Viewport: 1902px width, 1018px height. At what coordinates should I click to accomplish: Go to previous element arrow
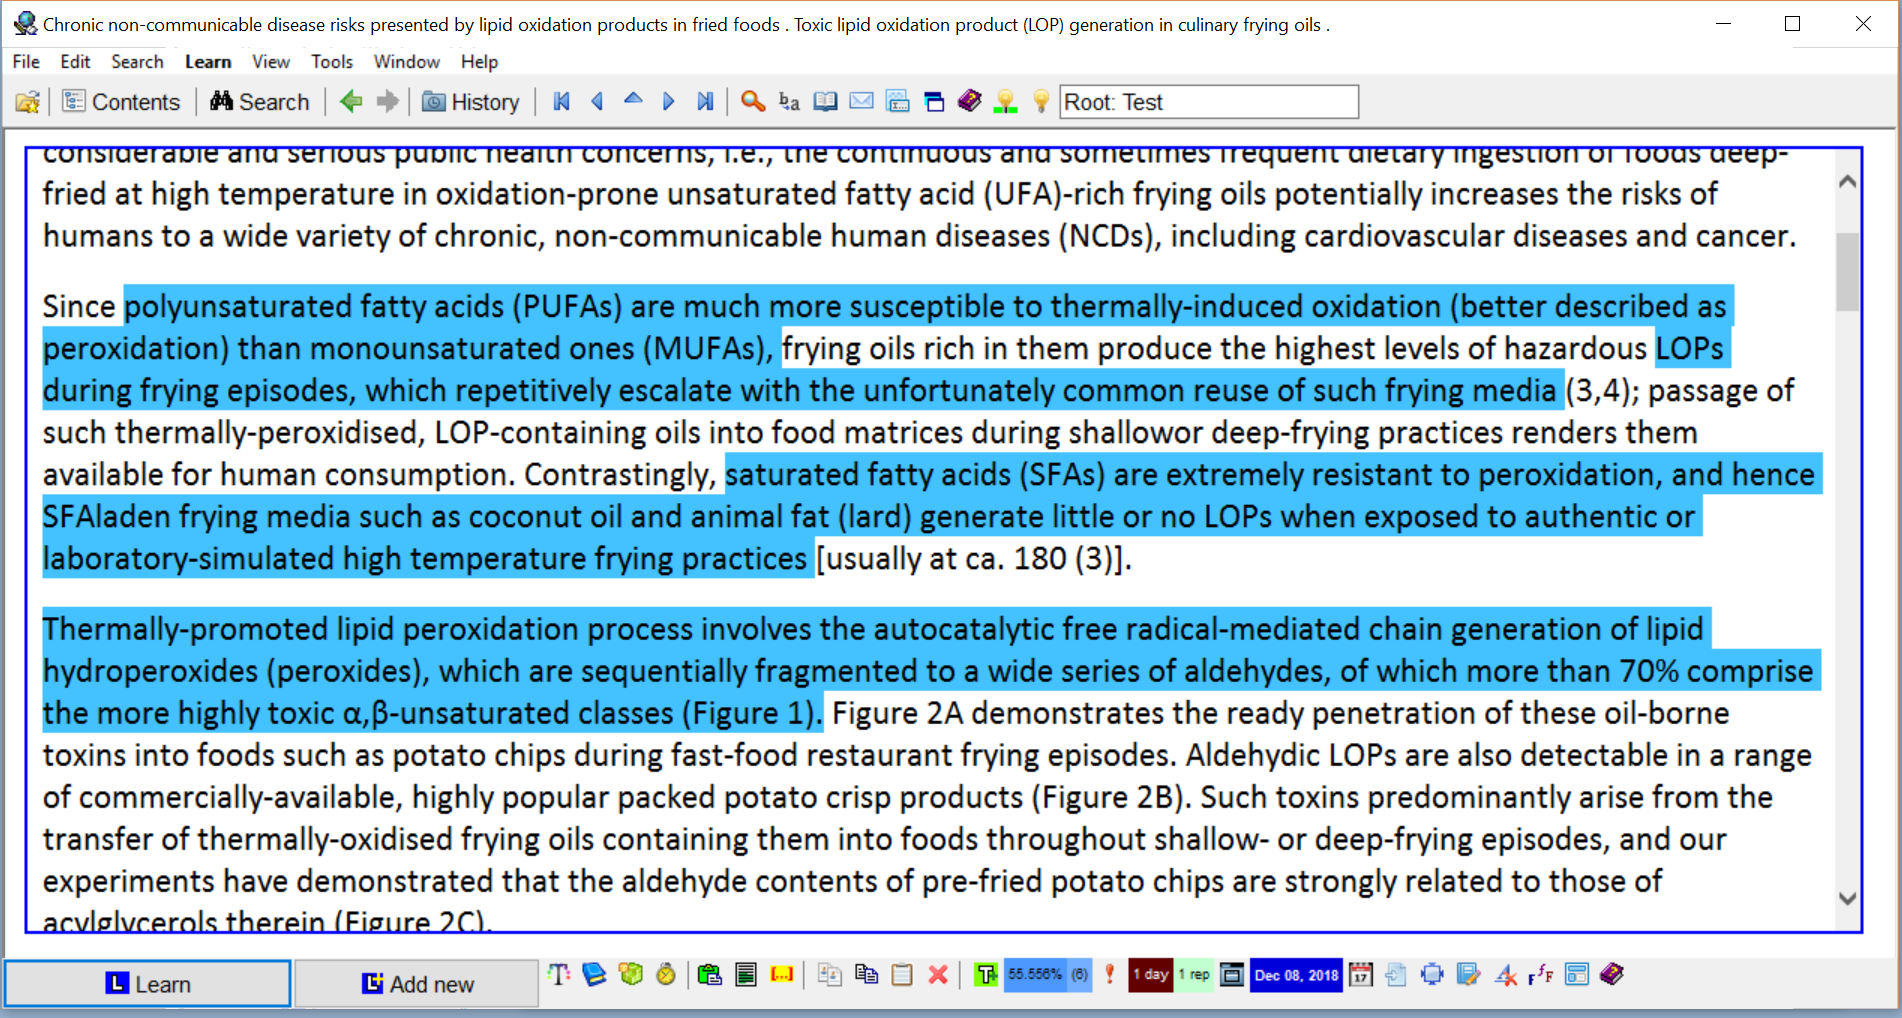(x=597, y=101)
